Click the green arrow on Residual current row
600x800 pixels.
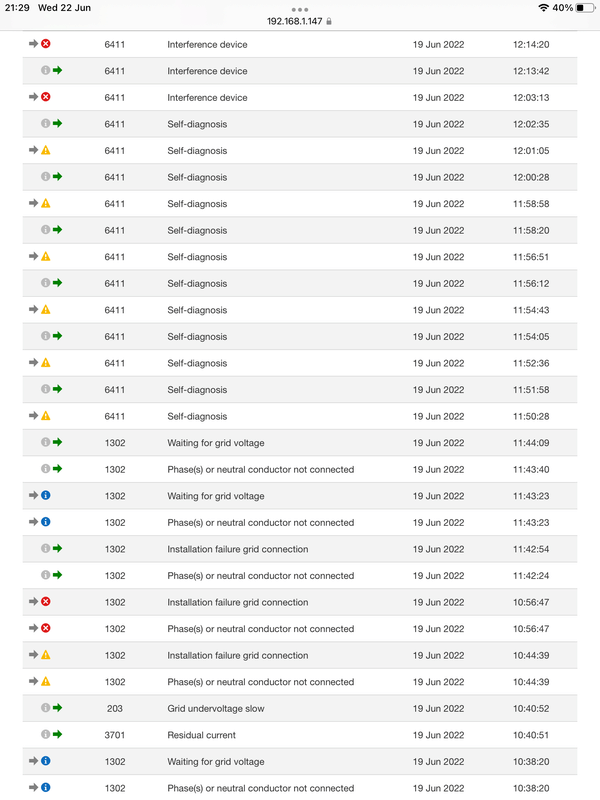pos(57,734)
